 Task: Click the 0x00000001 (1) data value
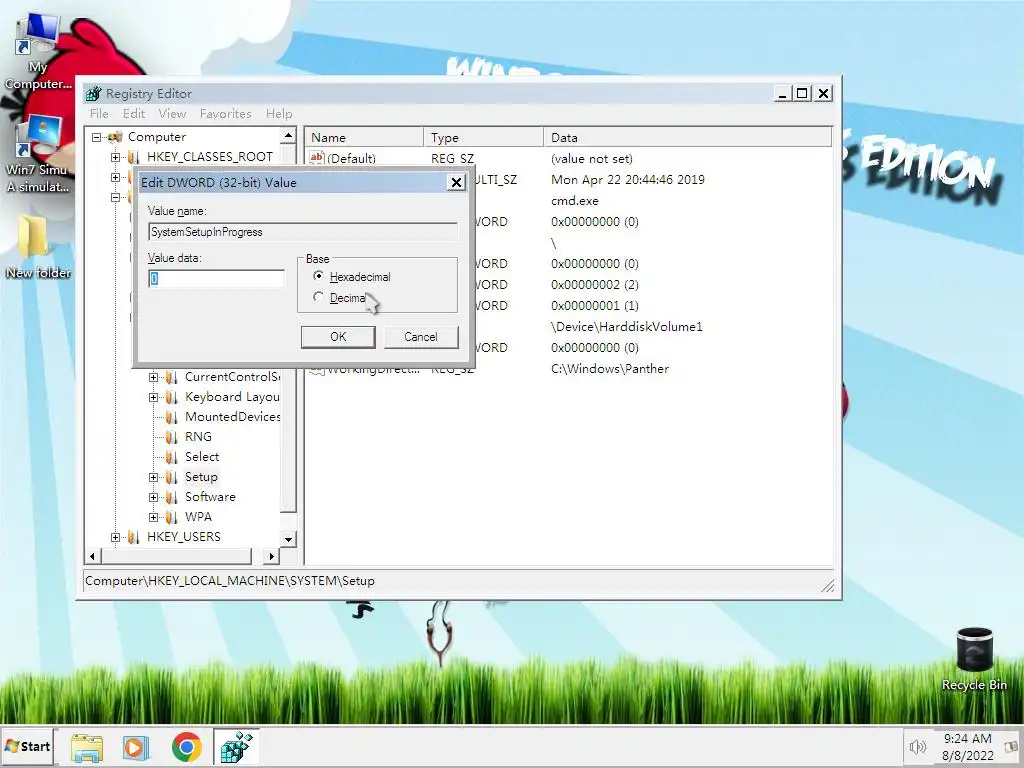[595, 306]
